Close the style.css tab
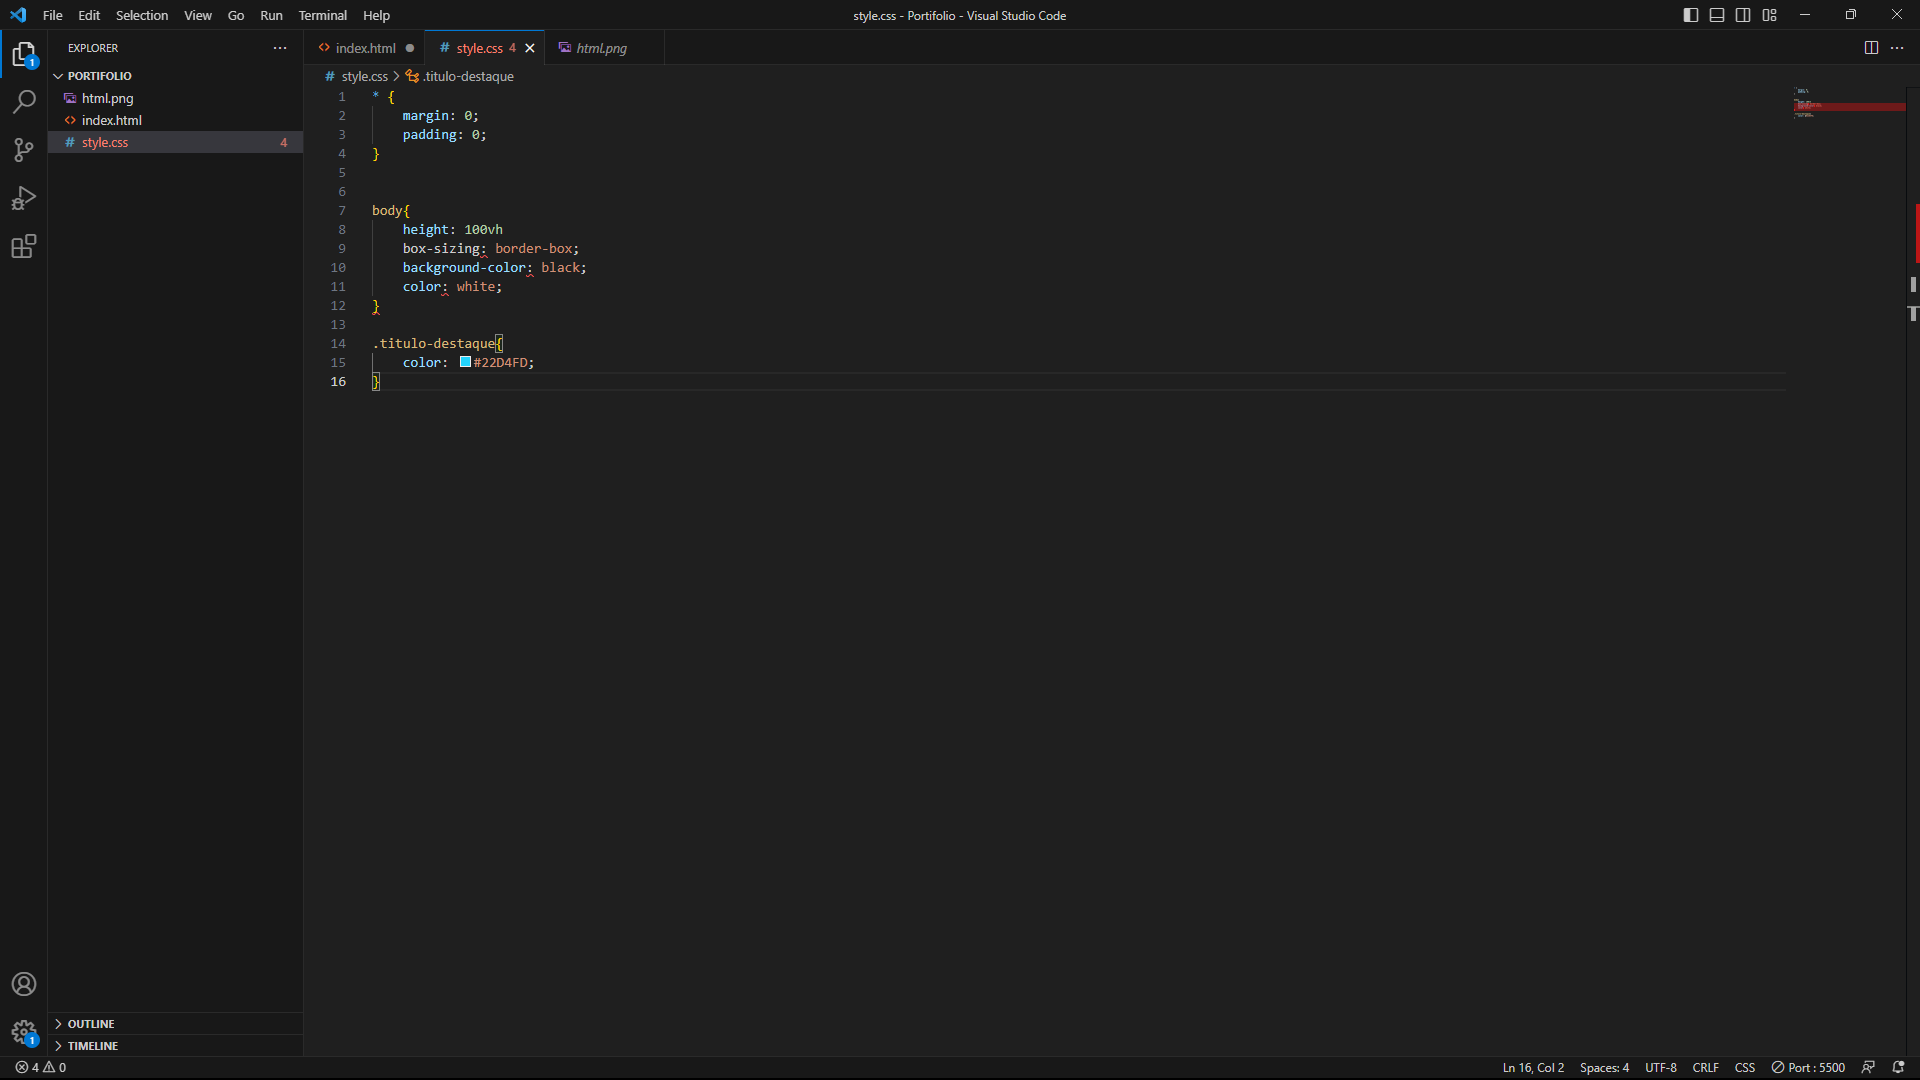 (530, 48)
